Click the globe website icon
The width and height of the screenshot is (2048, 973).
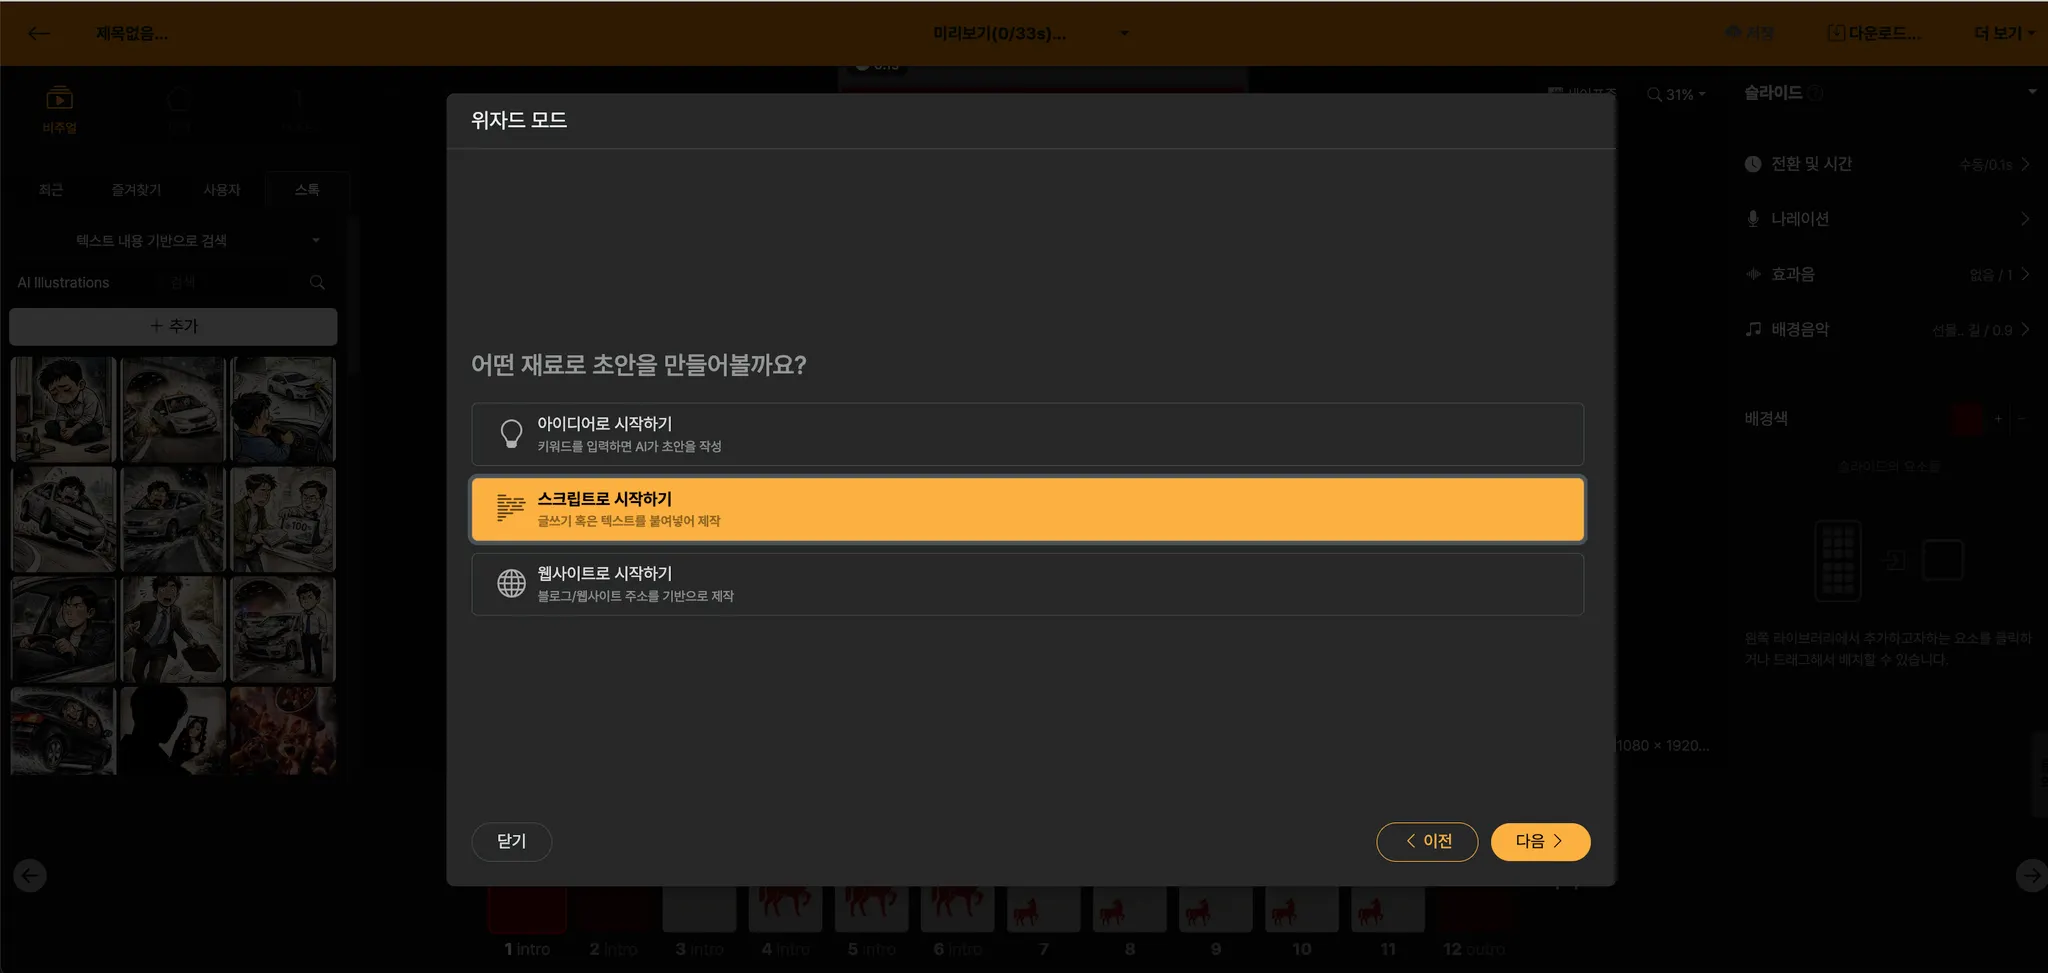click(511, 583)
